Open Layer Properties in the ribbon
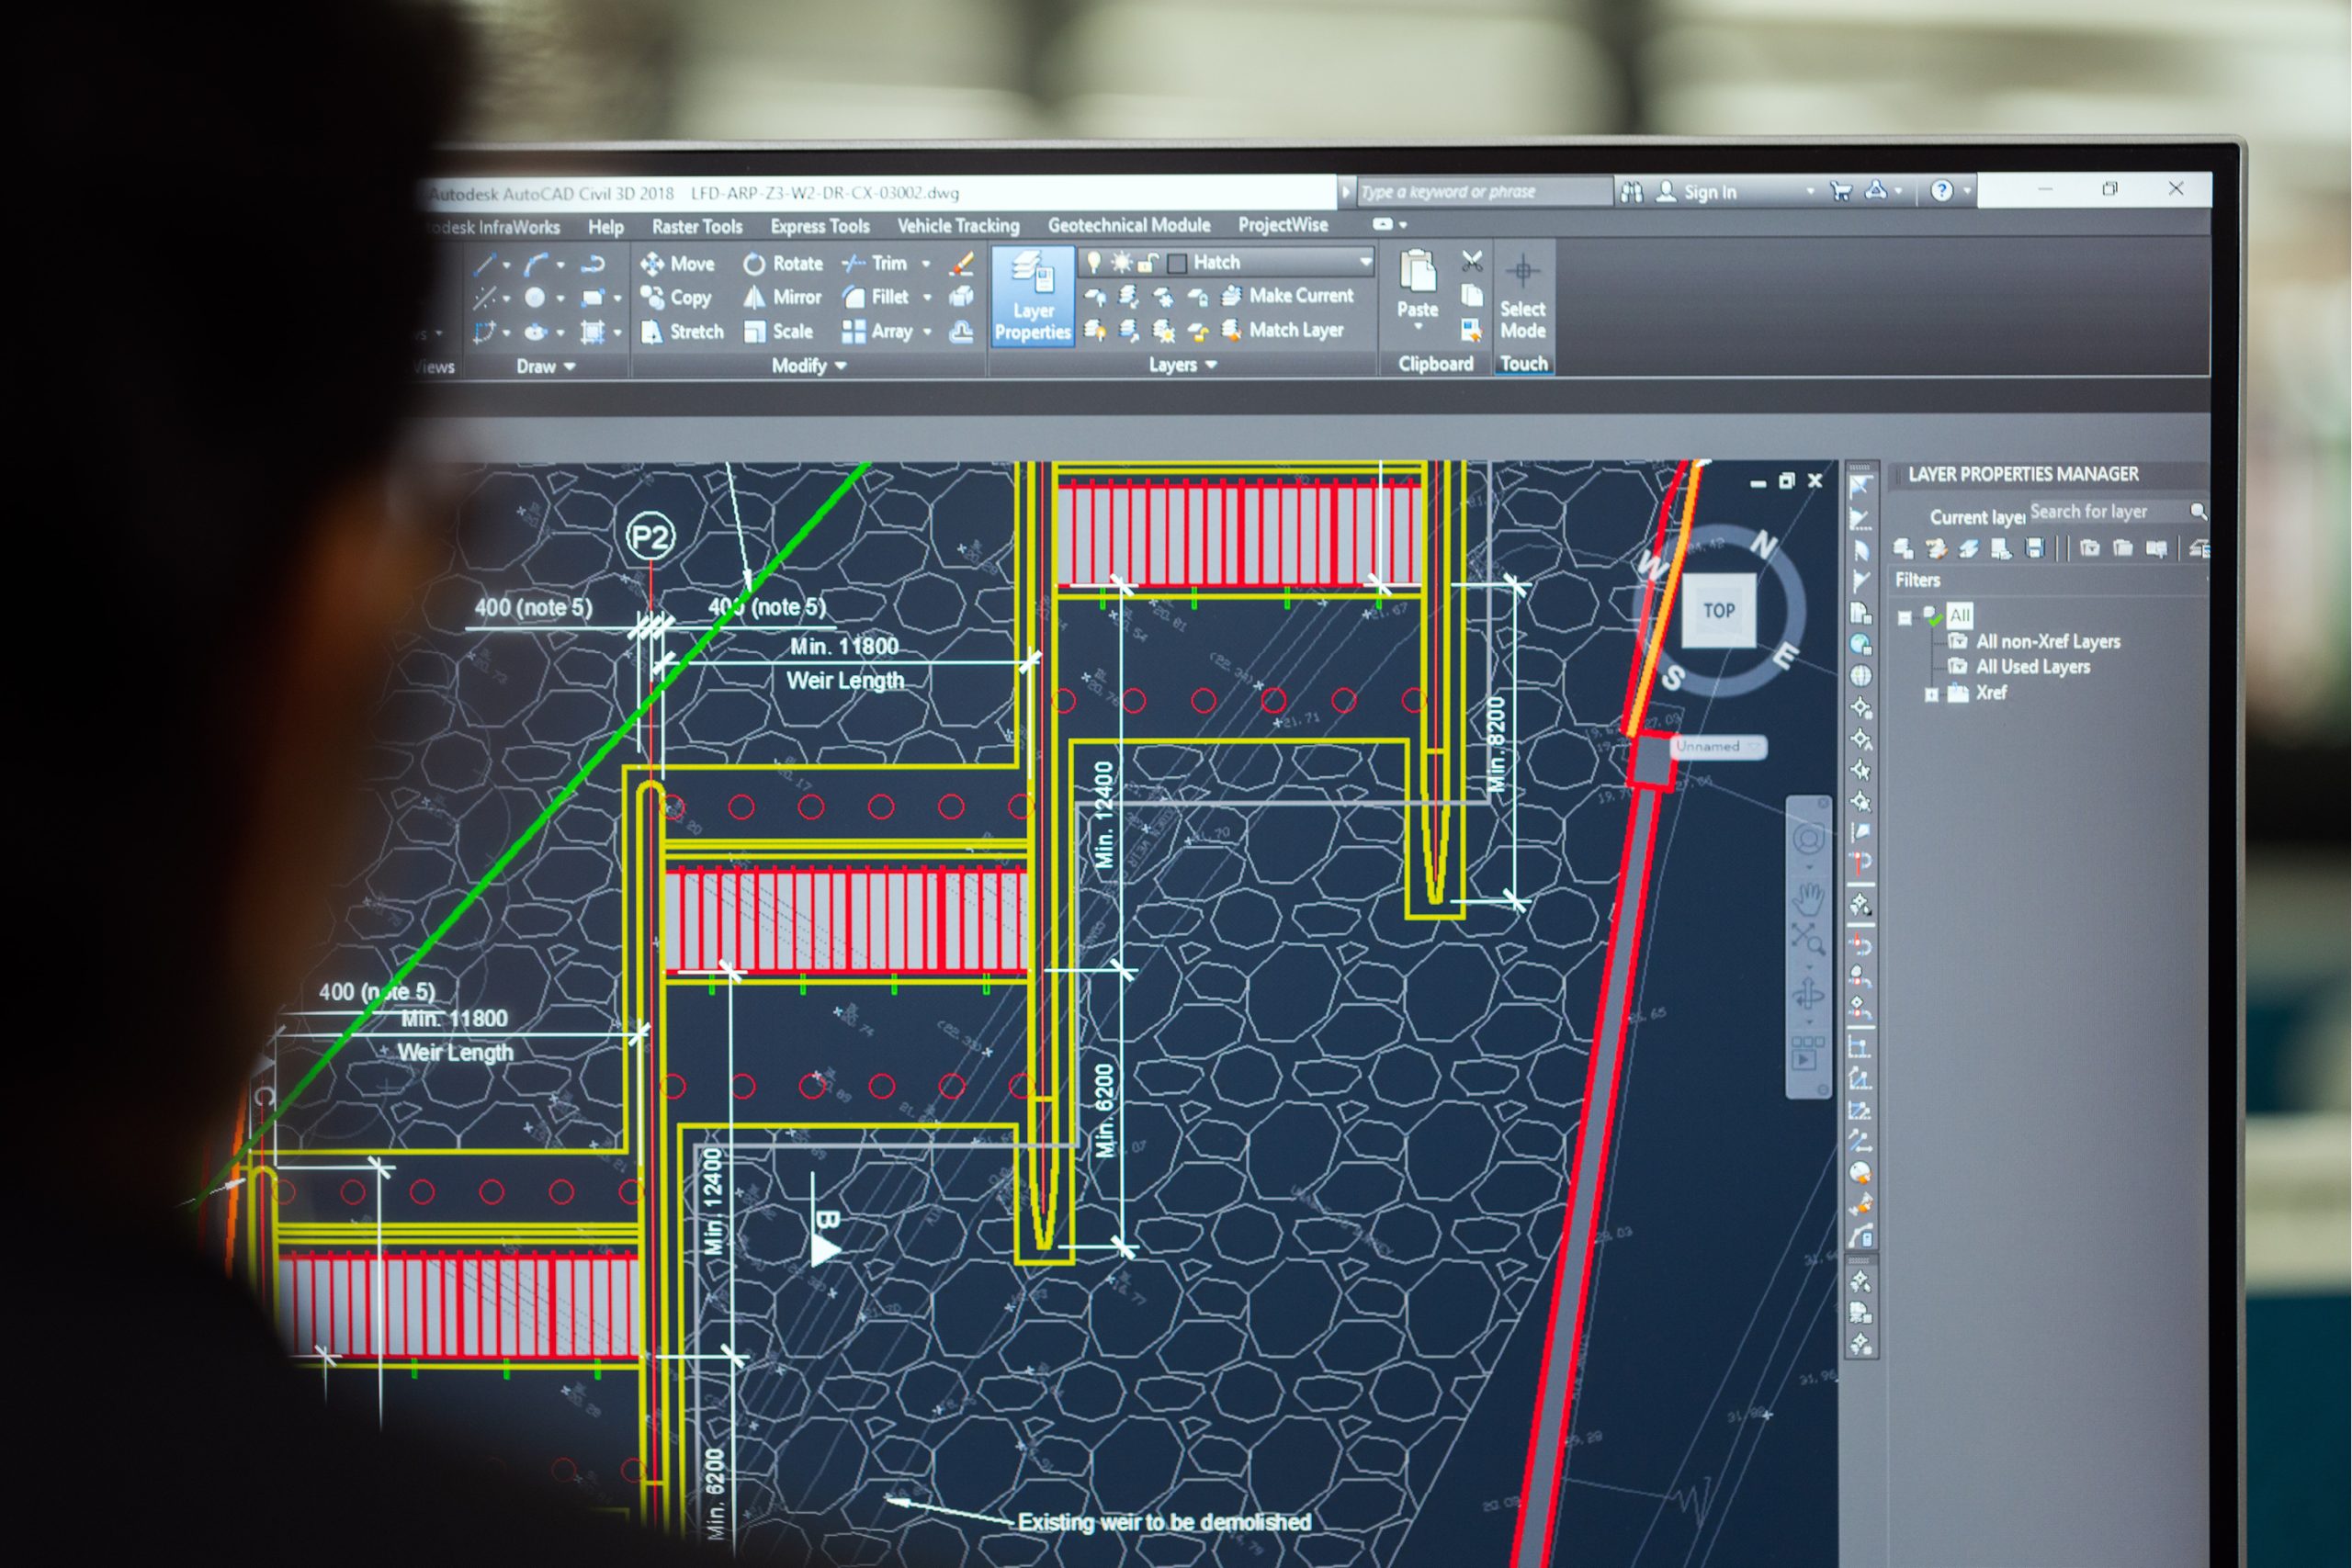 tap(1033, 297)
